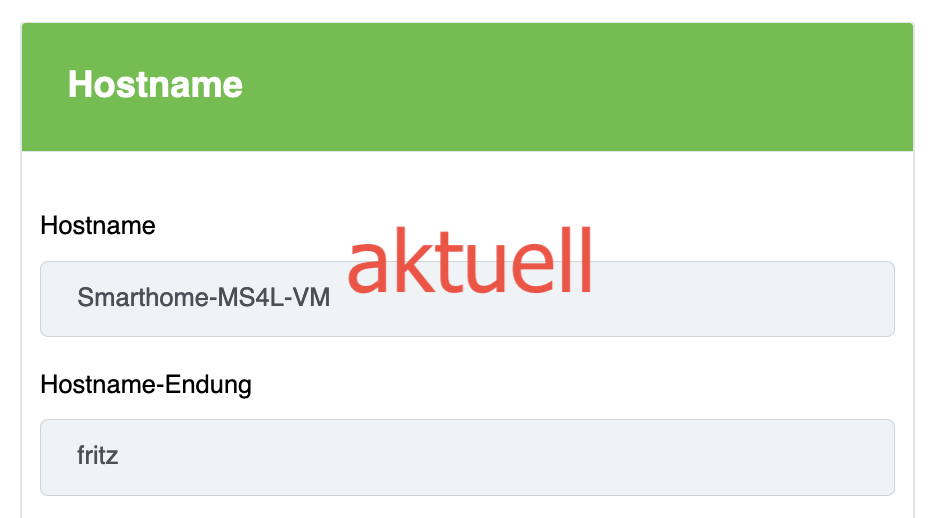Click the red "aktuell" overlay text
Image resolution: width=942 pixels, height=518 pixels.
click(470, 260)
